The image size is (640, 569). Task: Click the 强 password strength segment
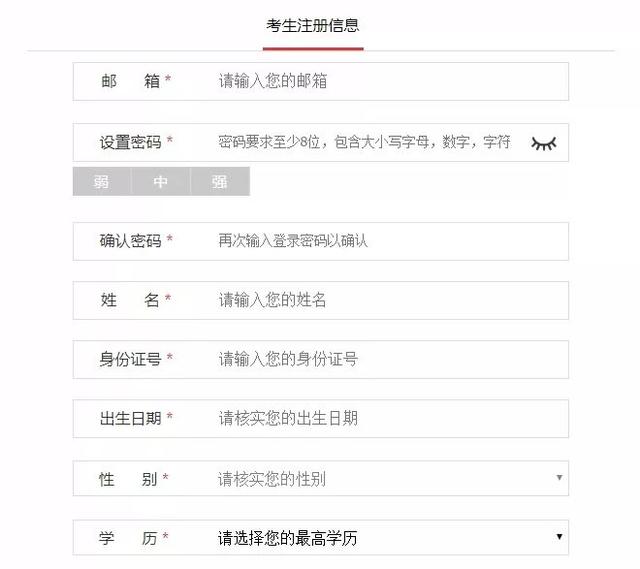pos(220,181)
